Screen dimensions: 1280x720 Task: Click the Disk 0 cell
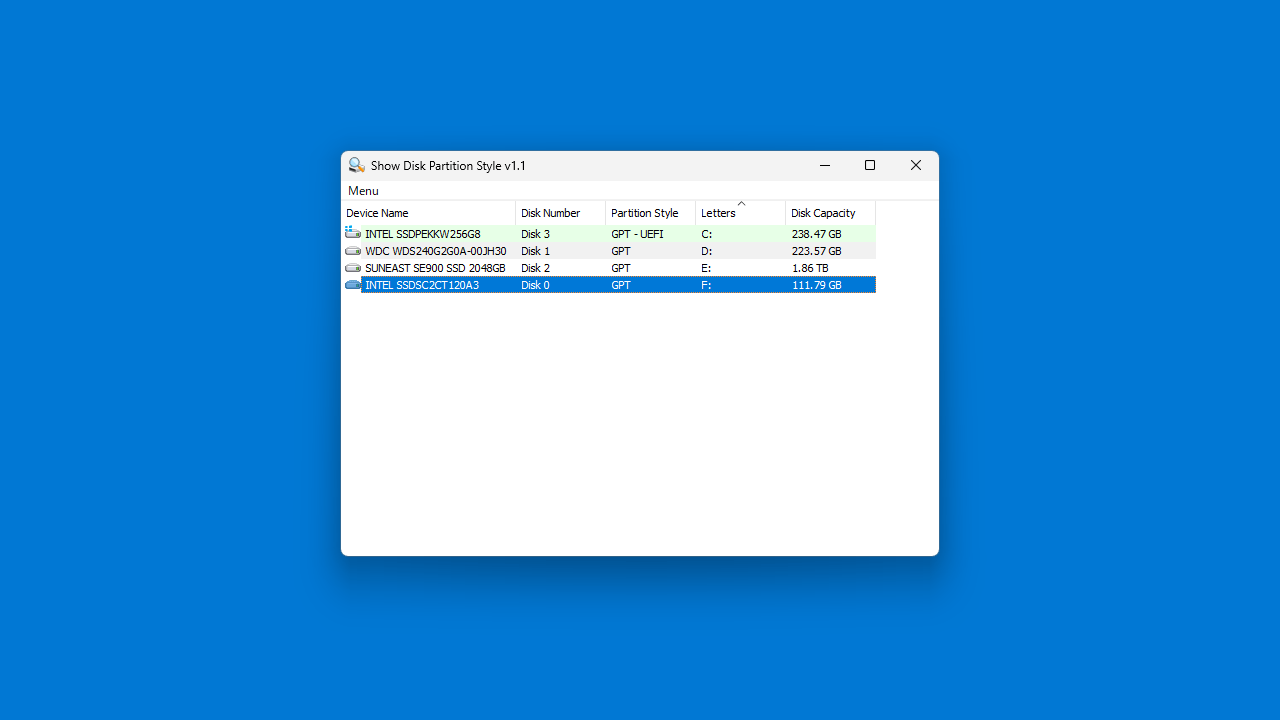[536, 285]
